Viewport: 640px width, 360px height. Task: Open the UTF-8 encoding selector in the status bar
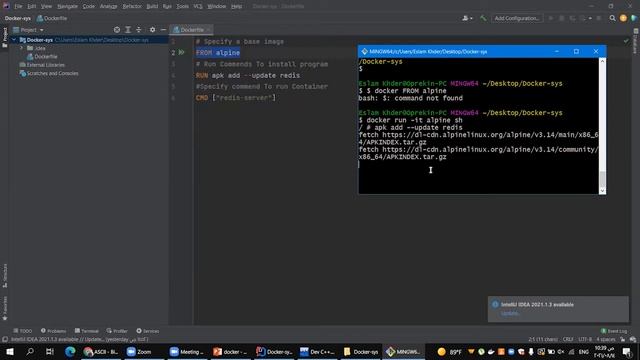[x=584, y=339]
